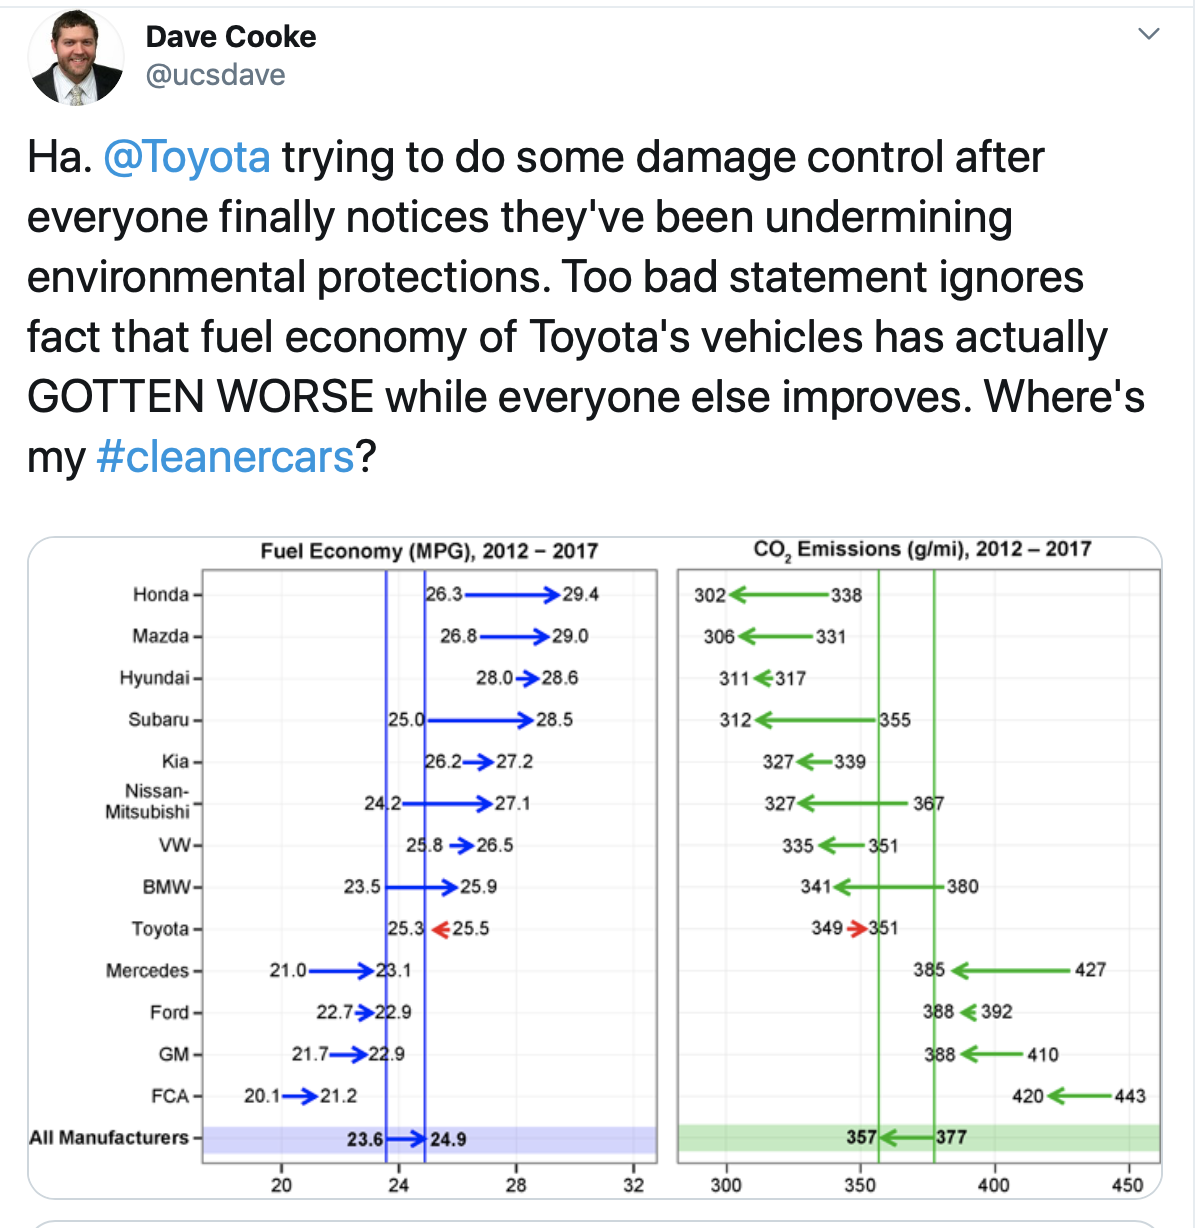Viewport: 1200px width, 1228px height.
Task: Click the 24.9 average MPG value
Action: point(447,1137)
